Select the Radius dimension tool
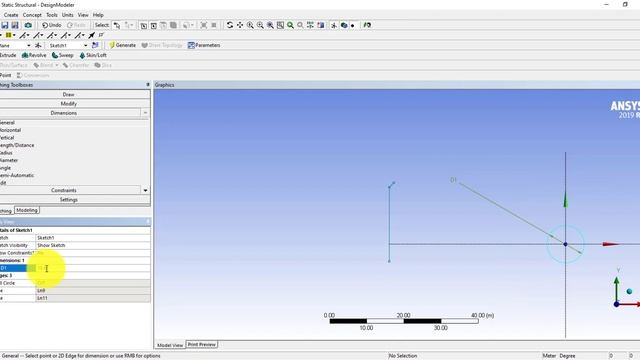 (6, 153)
